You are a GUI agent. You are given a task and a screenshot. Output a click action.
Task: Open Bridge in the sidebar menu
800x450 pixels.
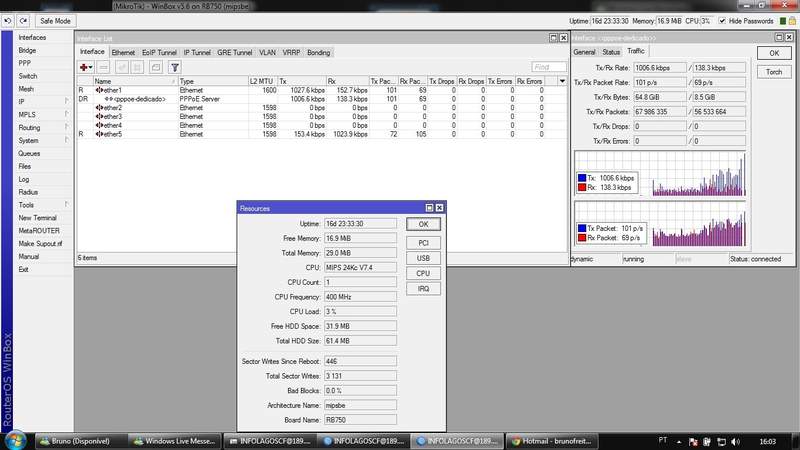pyautogui.click(x=28, y=51)
